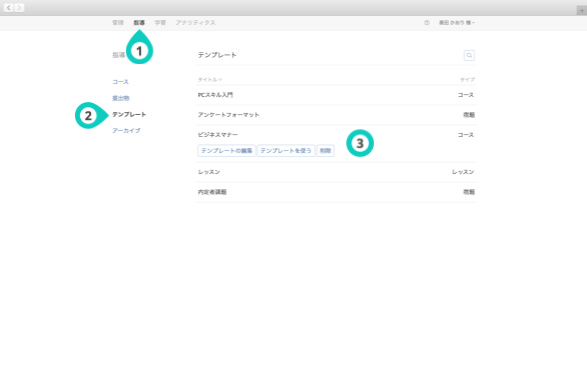Sort the list by the タイトル column header

[210, 80]
